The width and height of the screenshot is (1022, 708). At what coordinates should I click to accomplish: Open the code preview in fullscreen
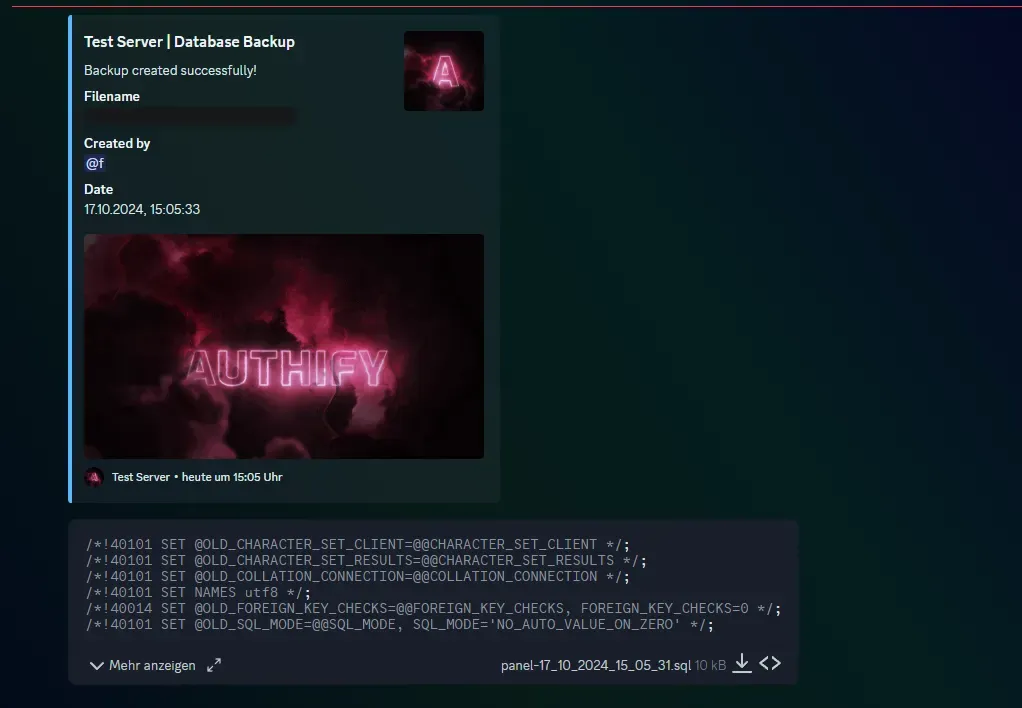(214, 665)
